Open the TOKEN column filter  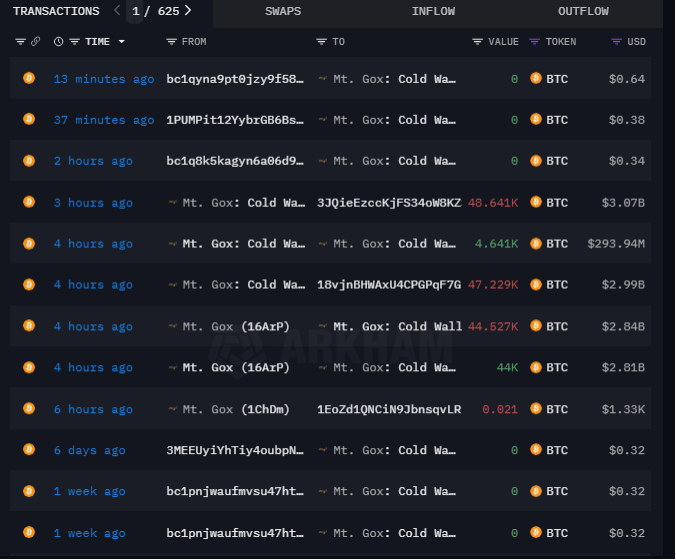[535, 42]
